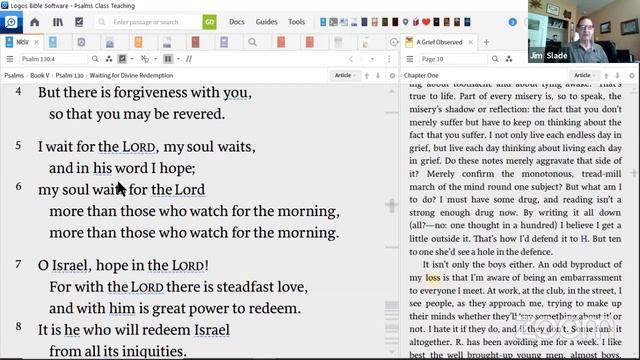Click Book V breadcrumb link
This screenshot has width=640, height=360.
tap(40, 76)
